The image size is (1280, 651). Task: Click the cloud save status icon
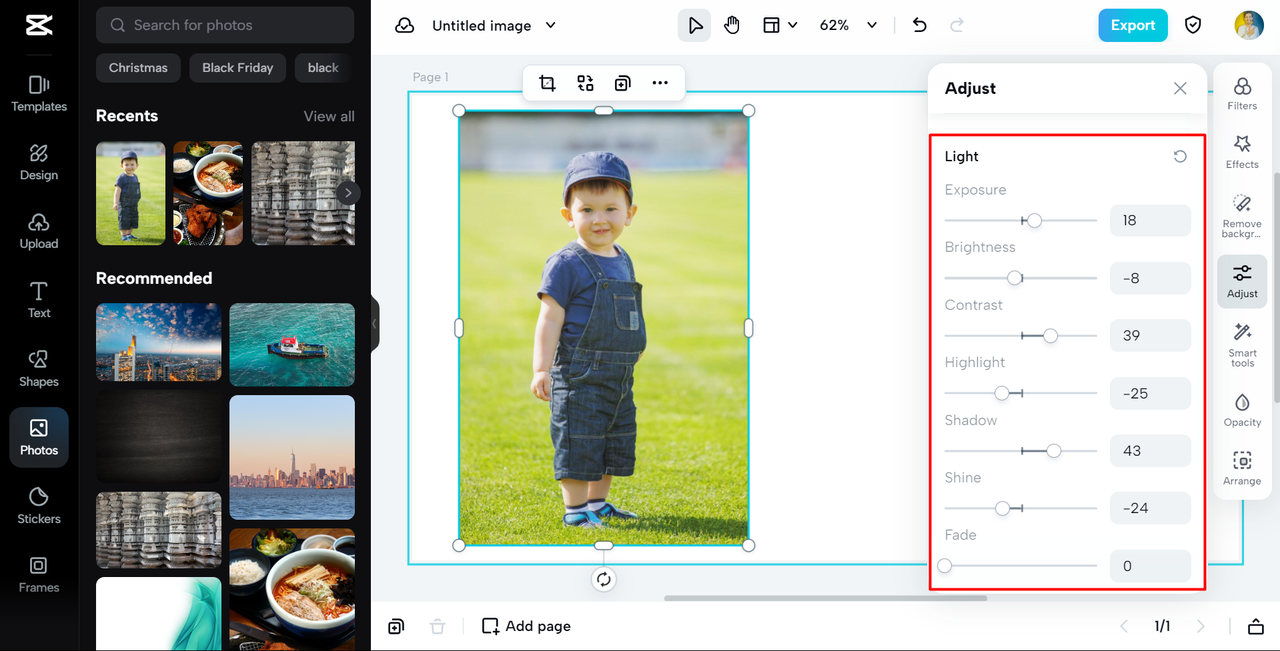pos(405,25)
